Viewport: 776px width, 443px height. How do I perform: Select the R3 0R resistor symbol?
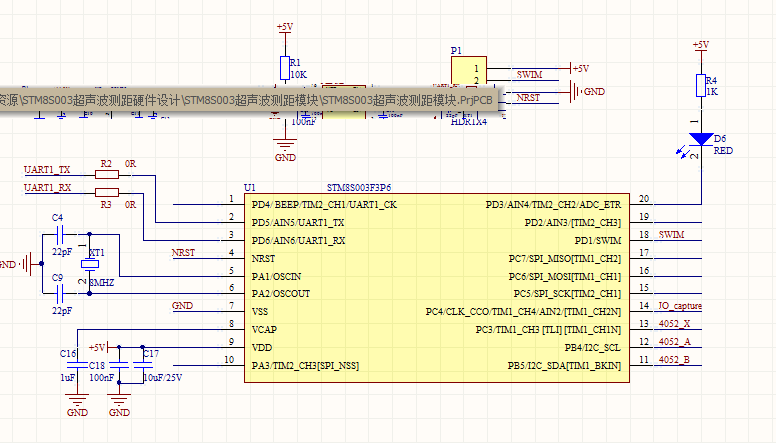(x=107, y=193)
